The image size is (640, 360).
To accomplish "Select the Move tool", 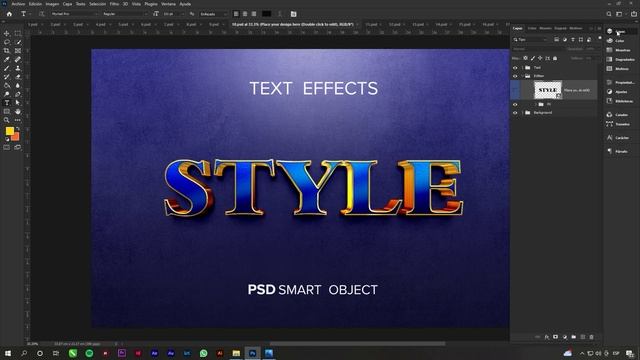I will pos(7,33).
